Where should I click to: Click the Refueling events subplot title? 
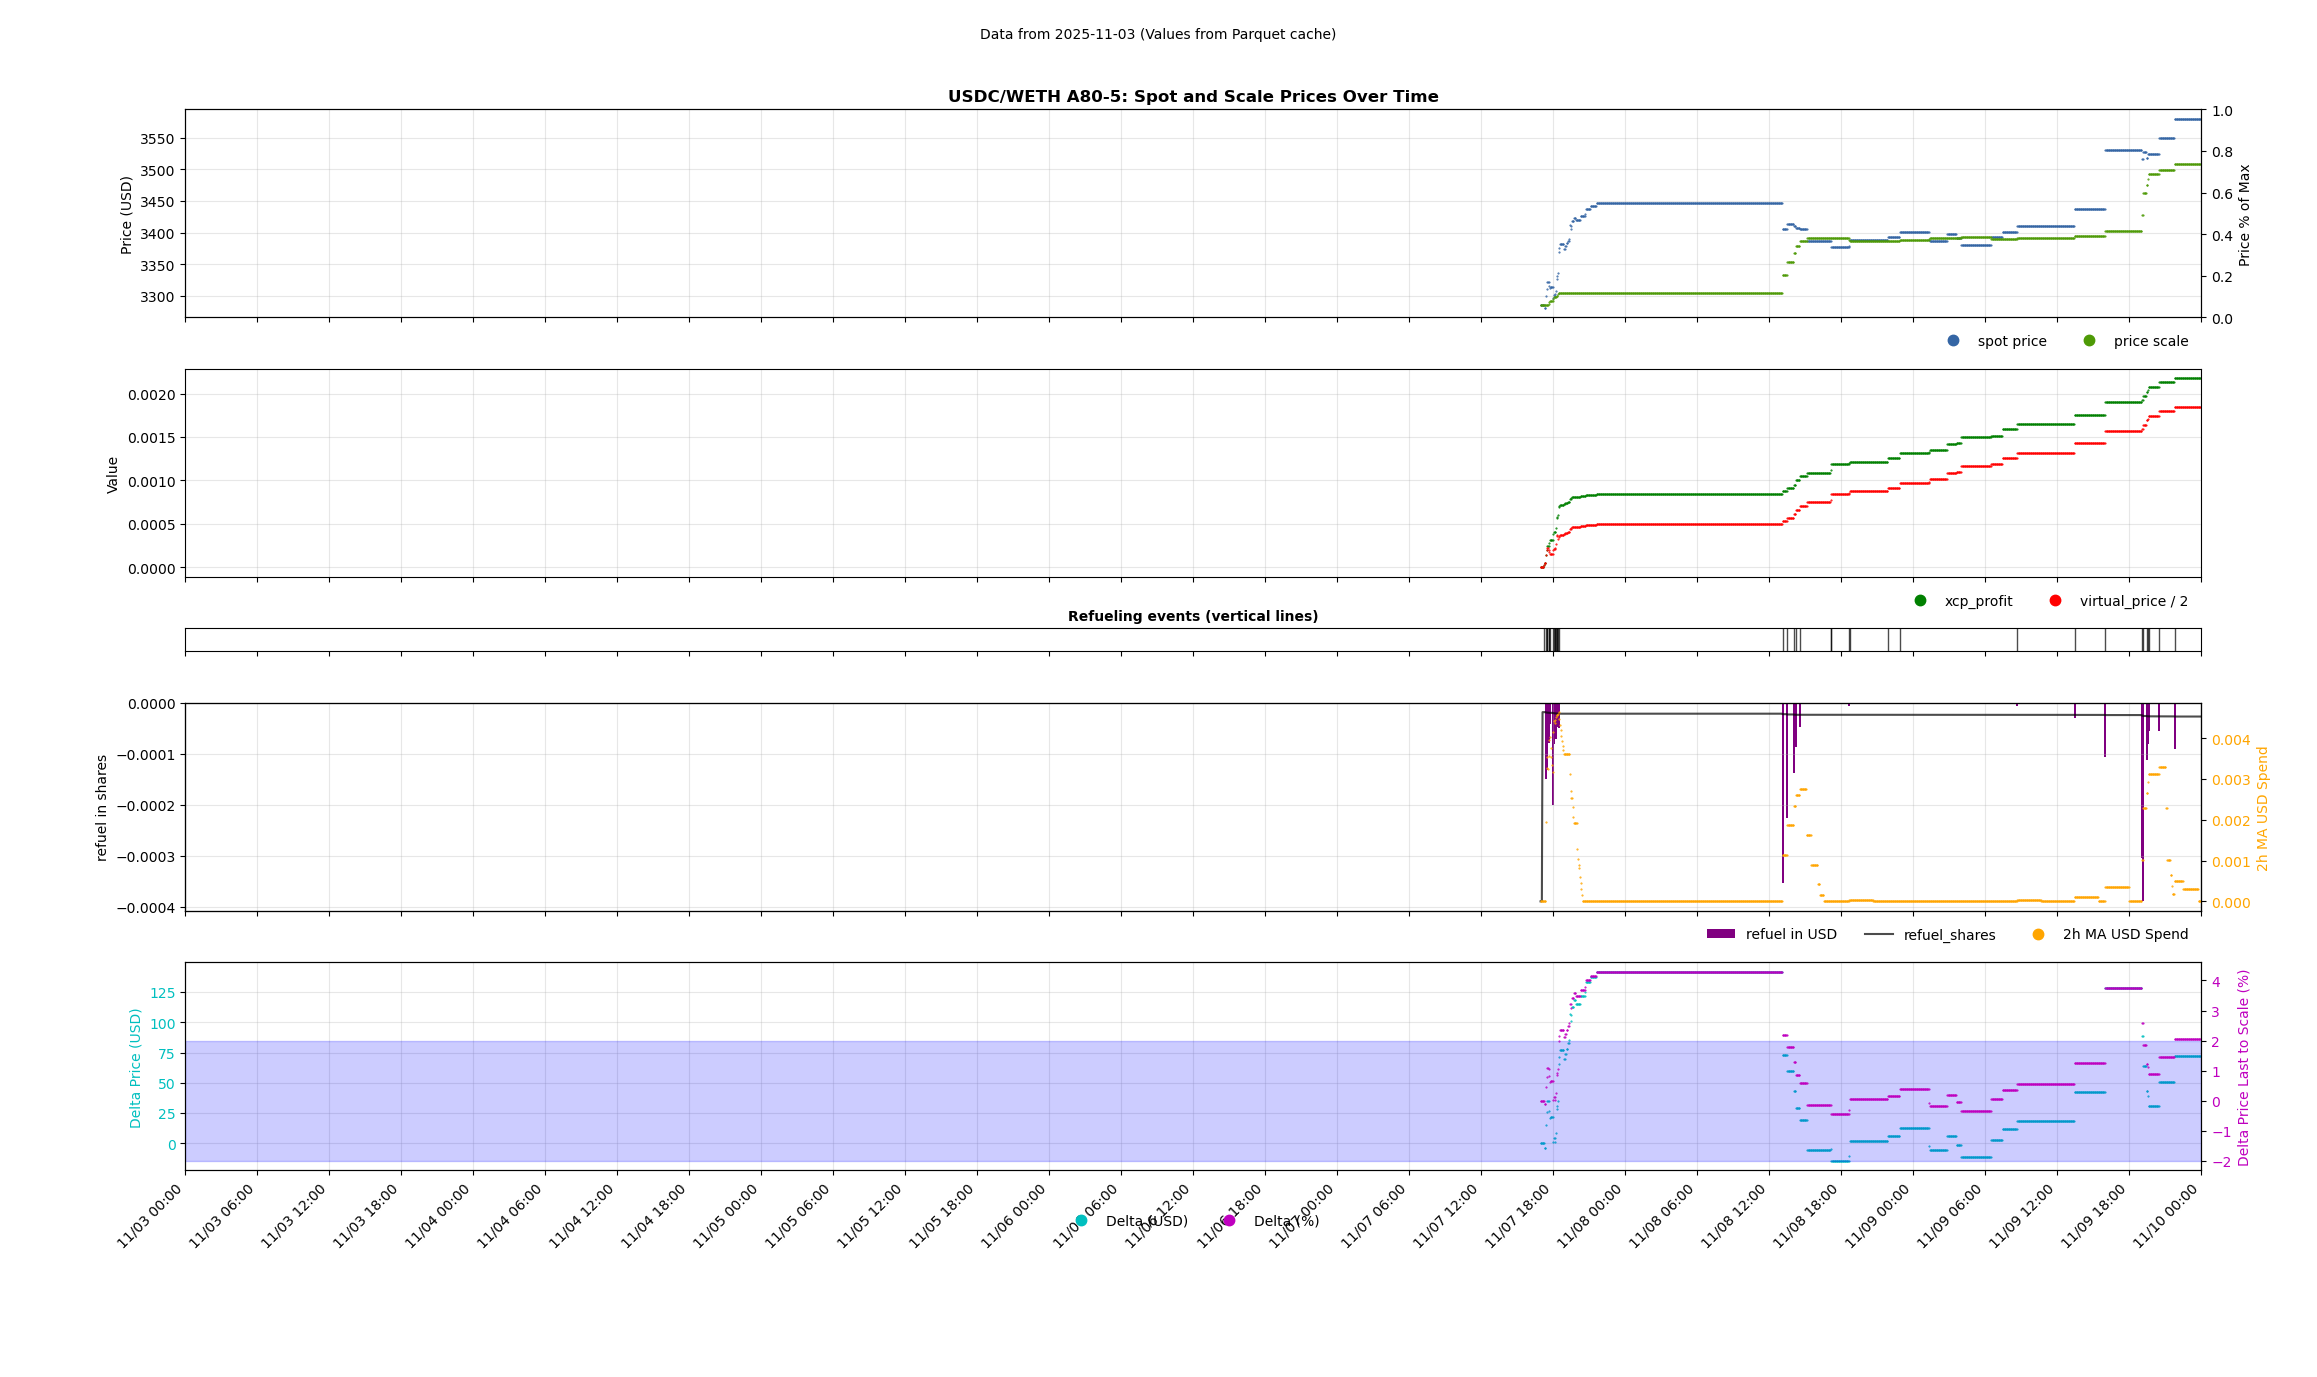click(1193, 616)
